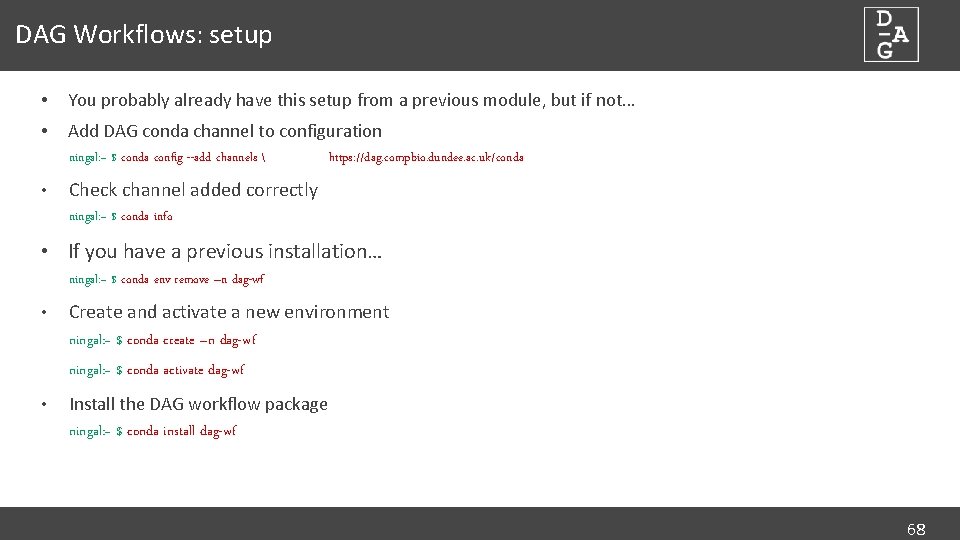Click the DAG logo icon

pyautogui.click(x=891, y=35)
